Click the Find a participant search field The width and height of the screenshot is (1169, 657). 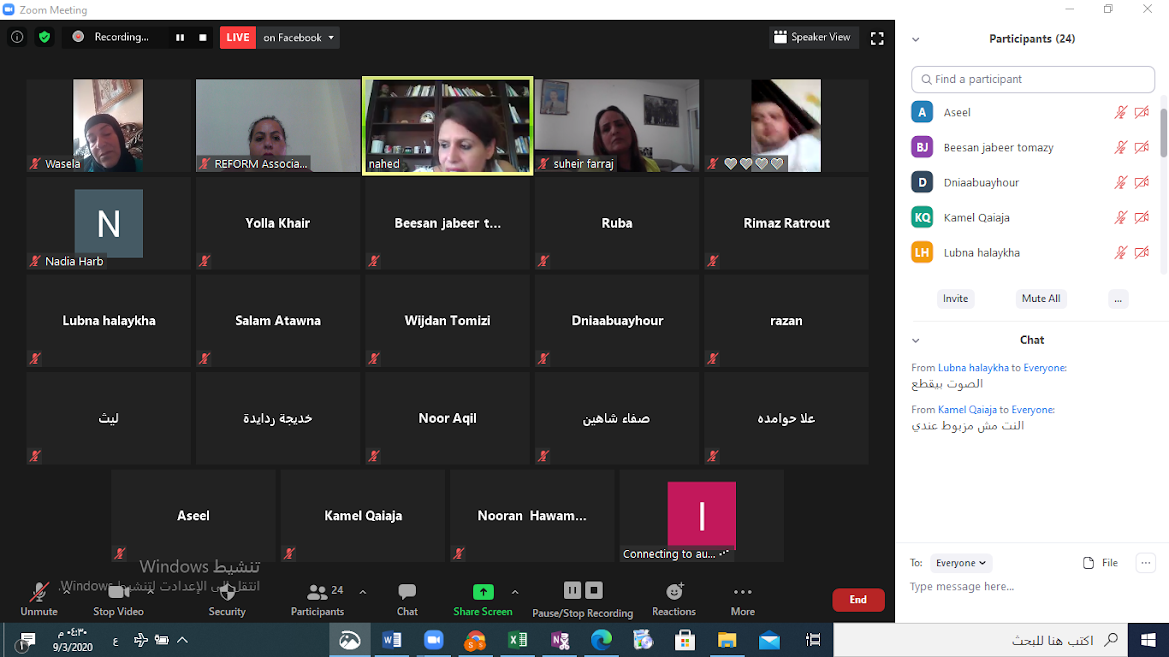1033,79
